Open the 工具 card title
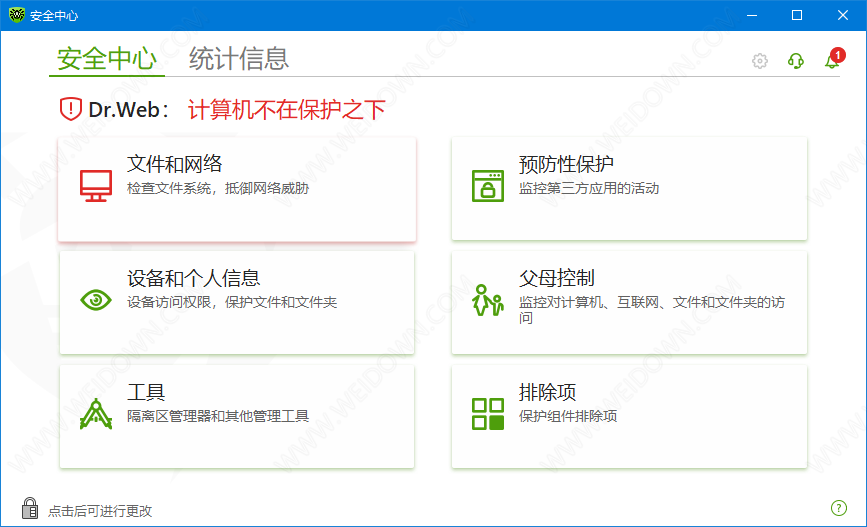The image size is (867, 527). [x=146, y=392]
